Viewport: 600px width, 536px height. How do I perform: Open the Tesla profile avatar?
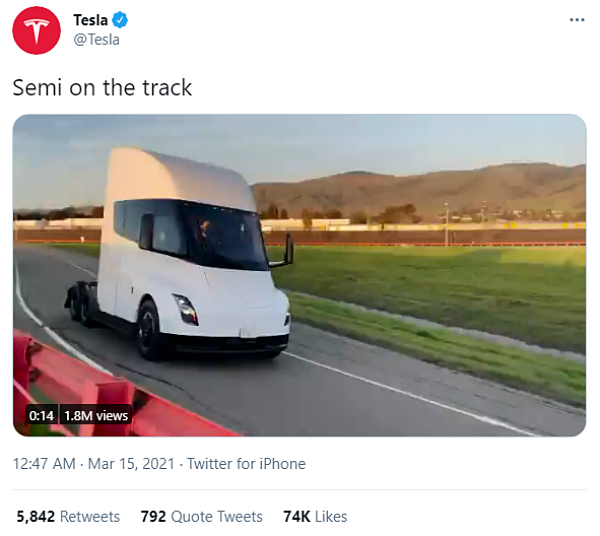tap(36, 30)
